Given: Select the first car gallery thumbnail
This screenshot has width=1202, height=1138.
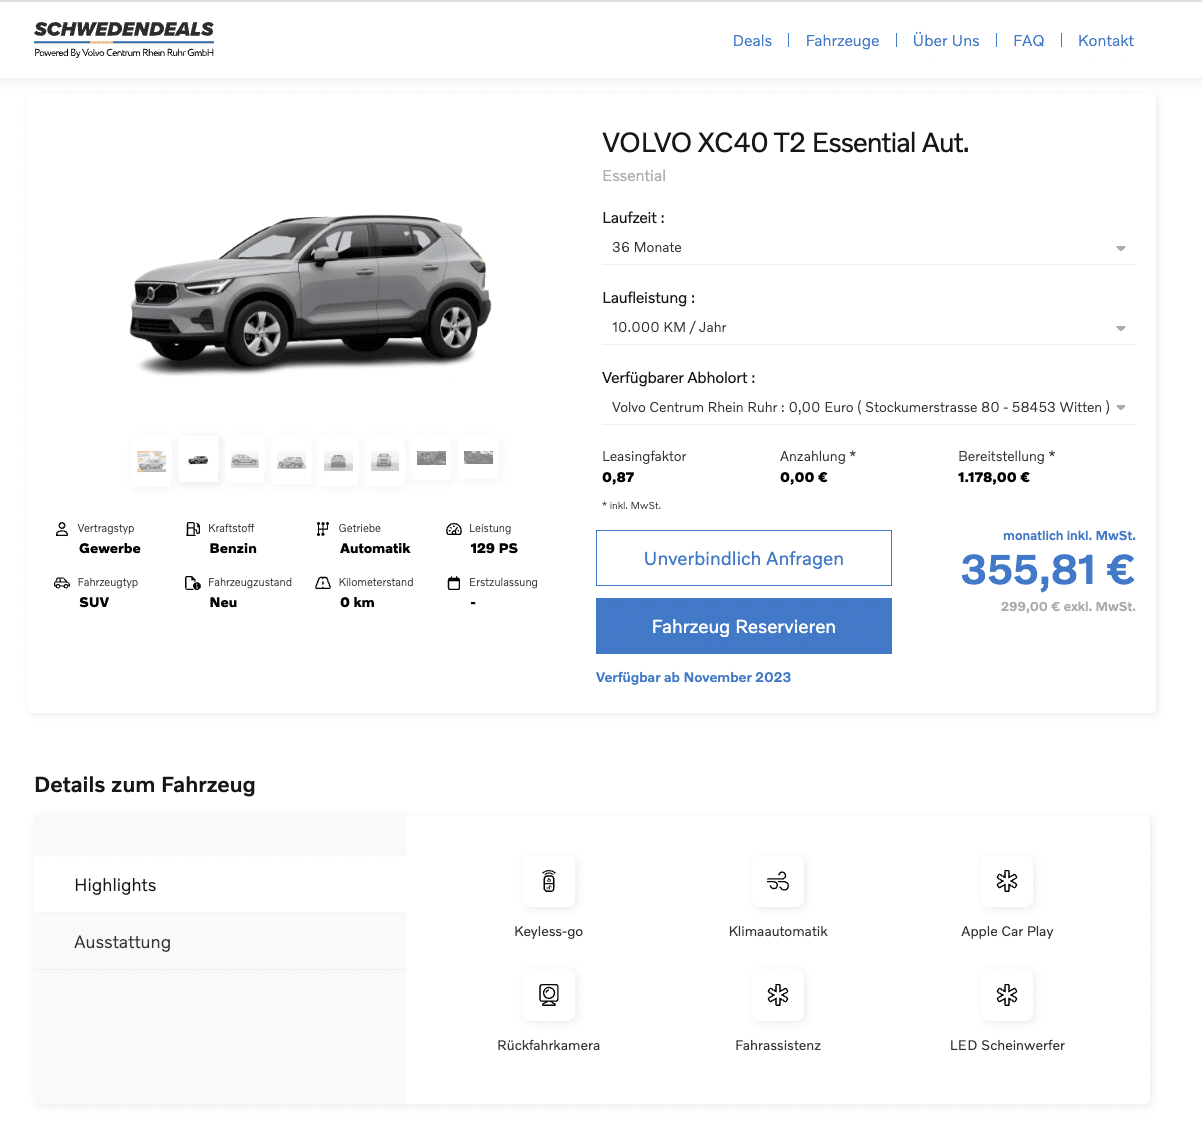Looking at the screenshot, I should tap(152, 460).
